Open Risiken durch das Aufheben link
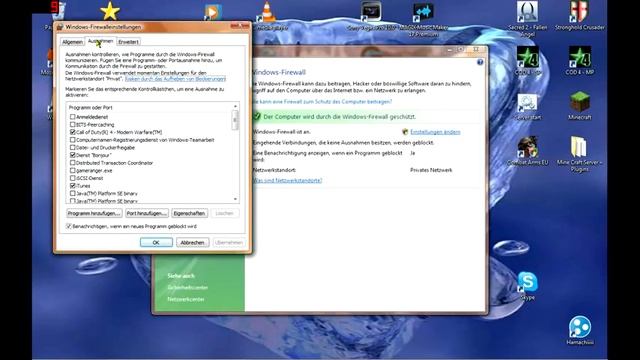This screenshot has height=360, width=640. click(175, 79)
